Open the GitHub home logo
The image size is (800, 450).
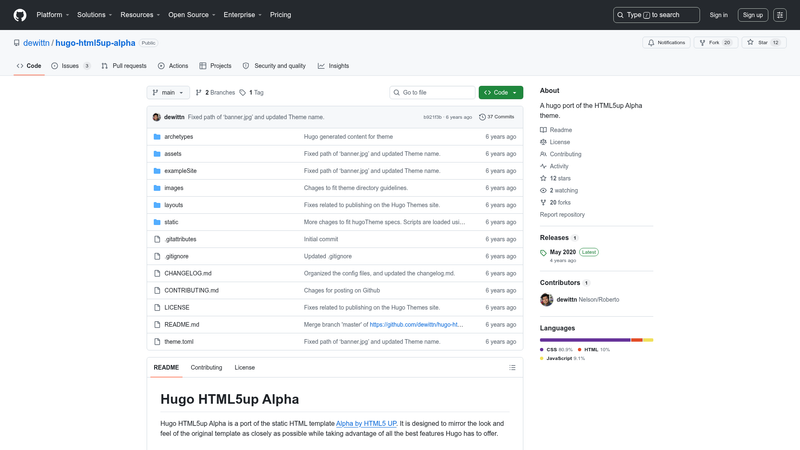click(20, 15)
